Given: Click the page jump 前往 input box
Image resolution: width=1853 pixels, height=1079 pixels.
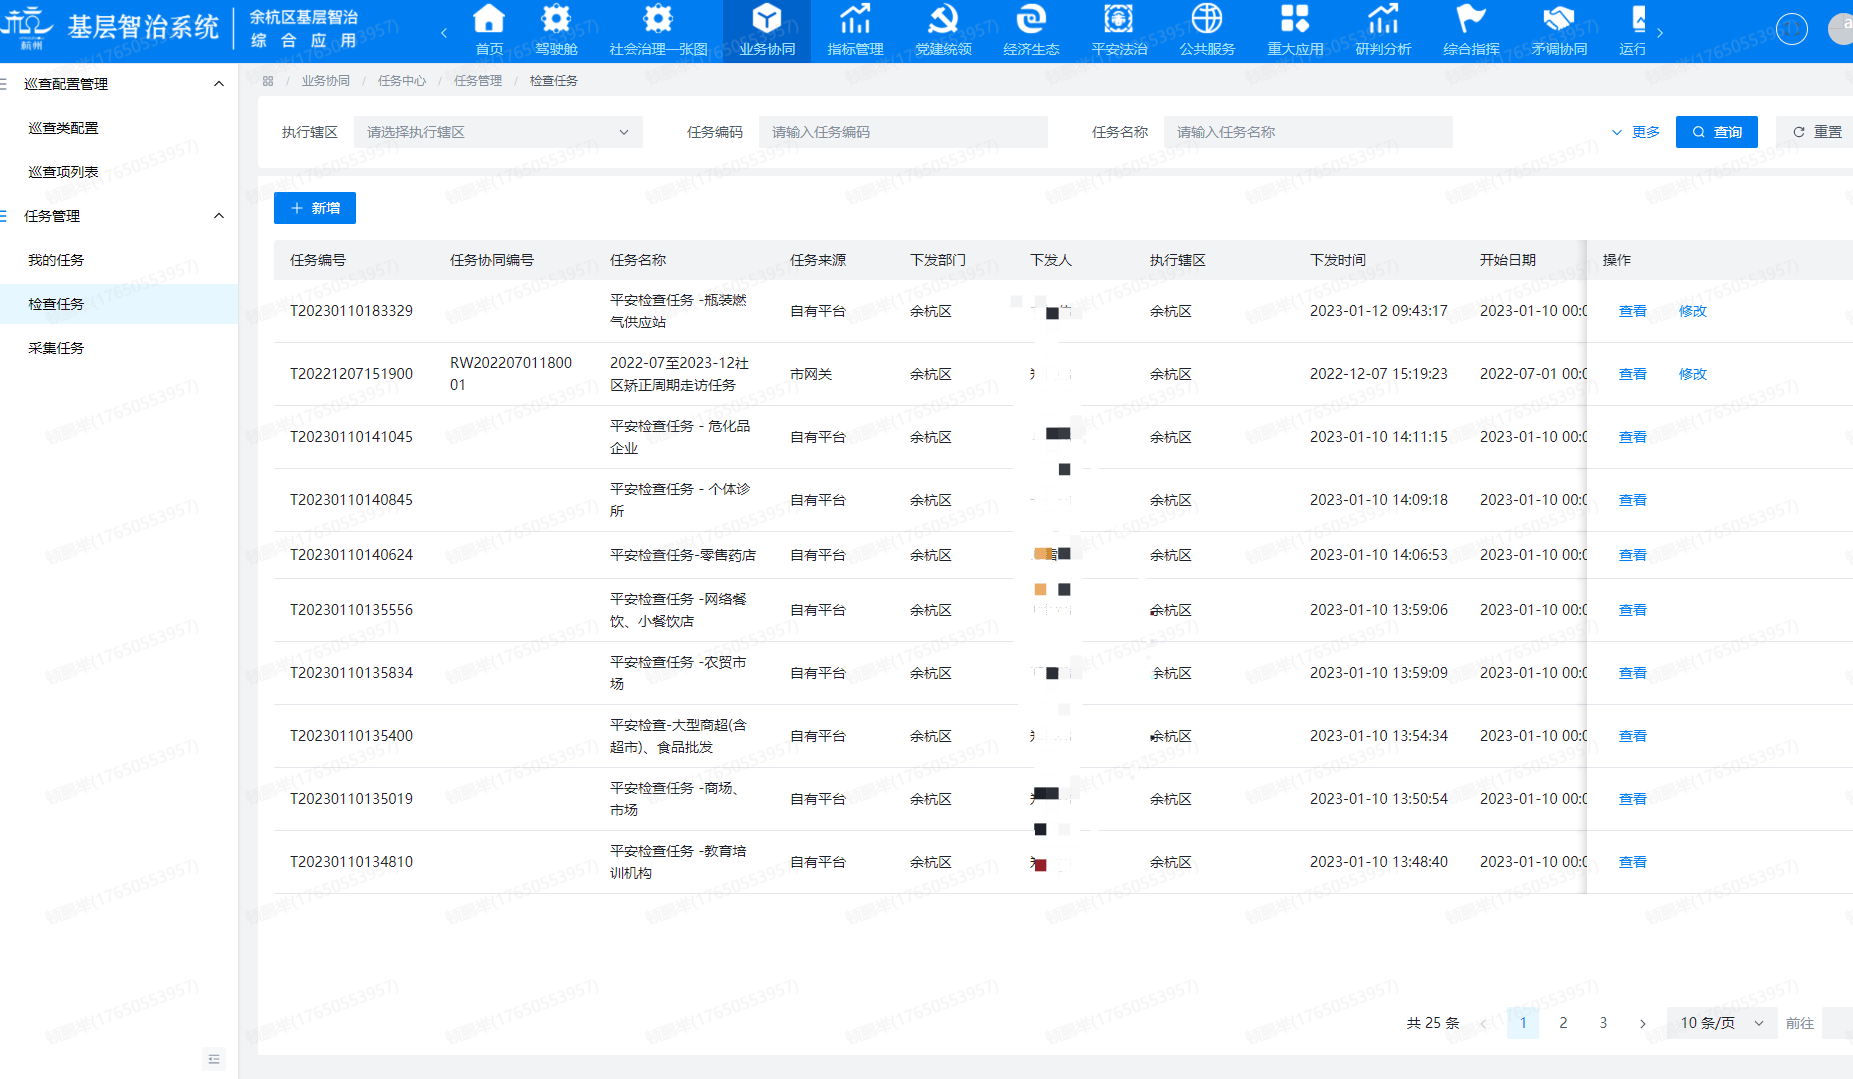Looking at the screenshot, I should tap(1837, 1023).
